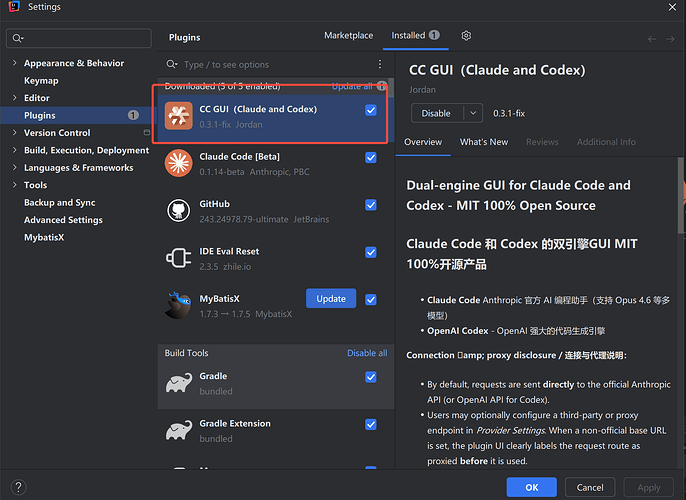686x500 pixels.
Task: Open the three-dot options menu in plugin search
Action: coord(380,64)
